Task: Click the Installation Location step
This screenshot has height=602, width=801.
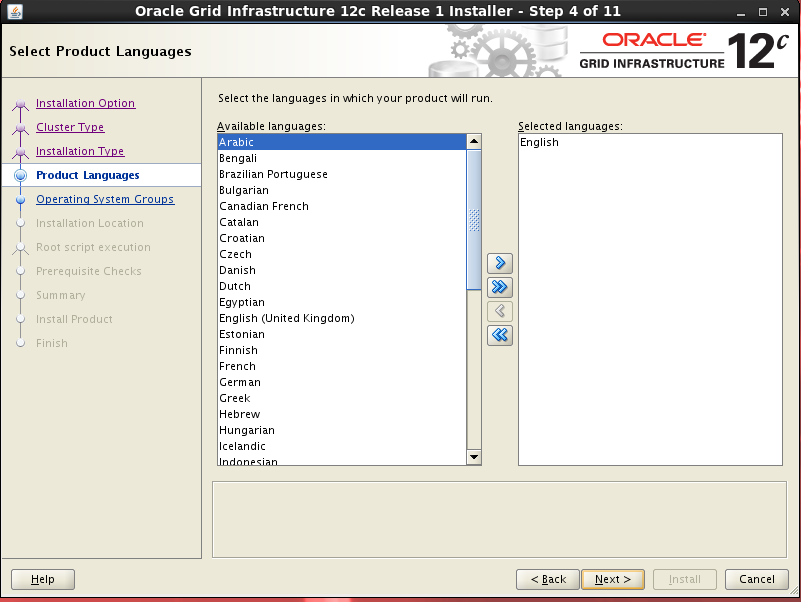Action: tap(89, 223)
